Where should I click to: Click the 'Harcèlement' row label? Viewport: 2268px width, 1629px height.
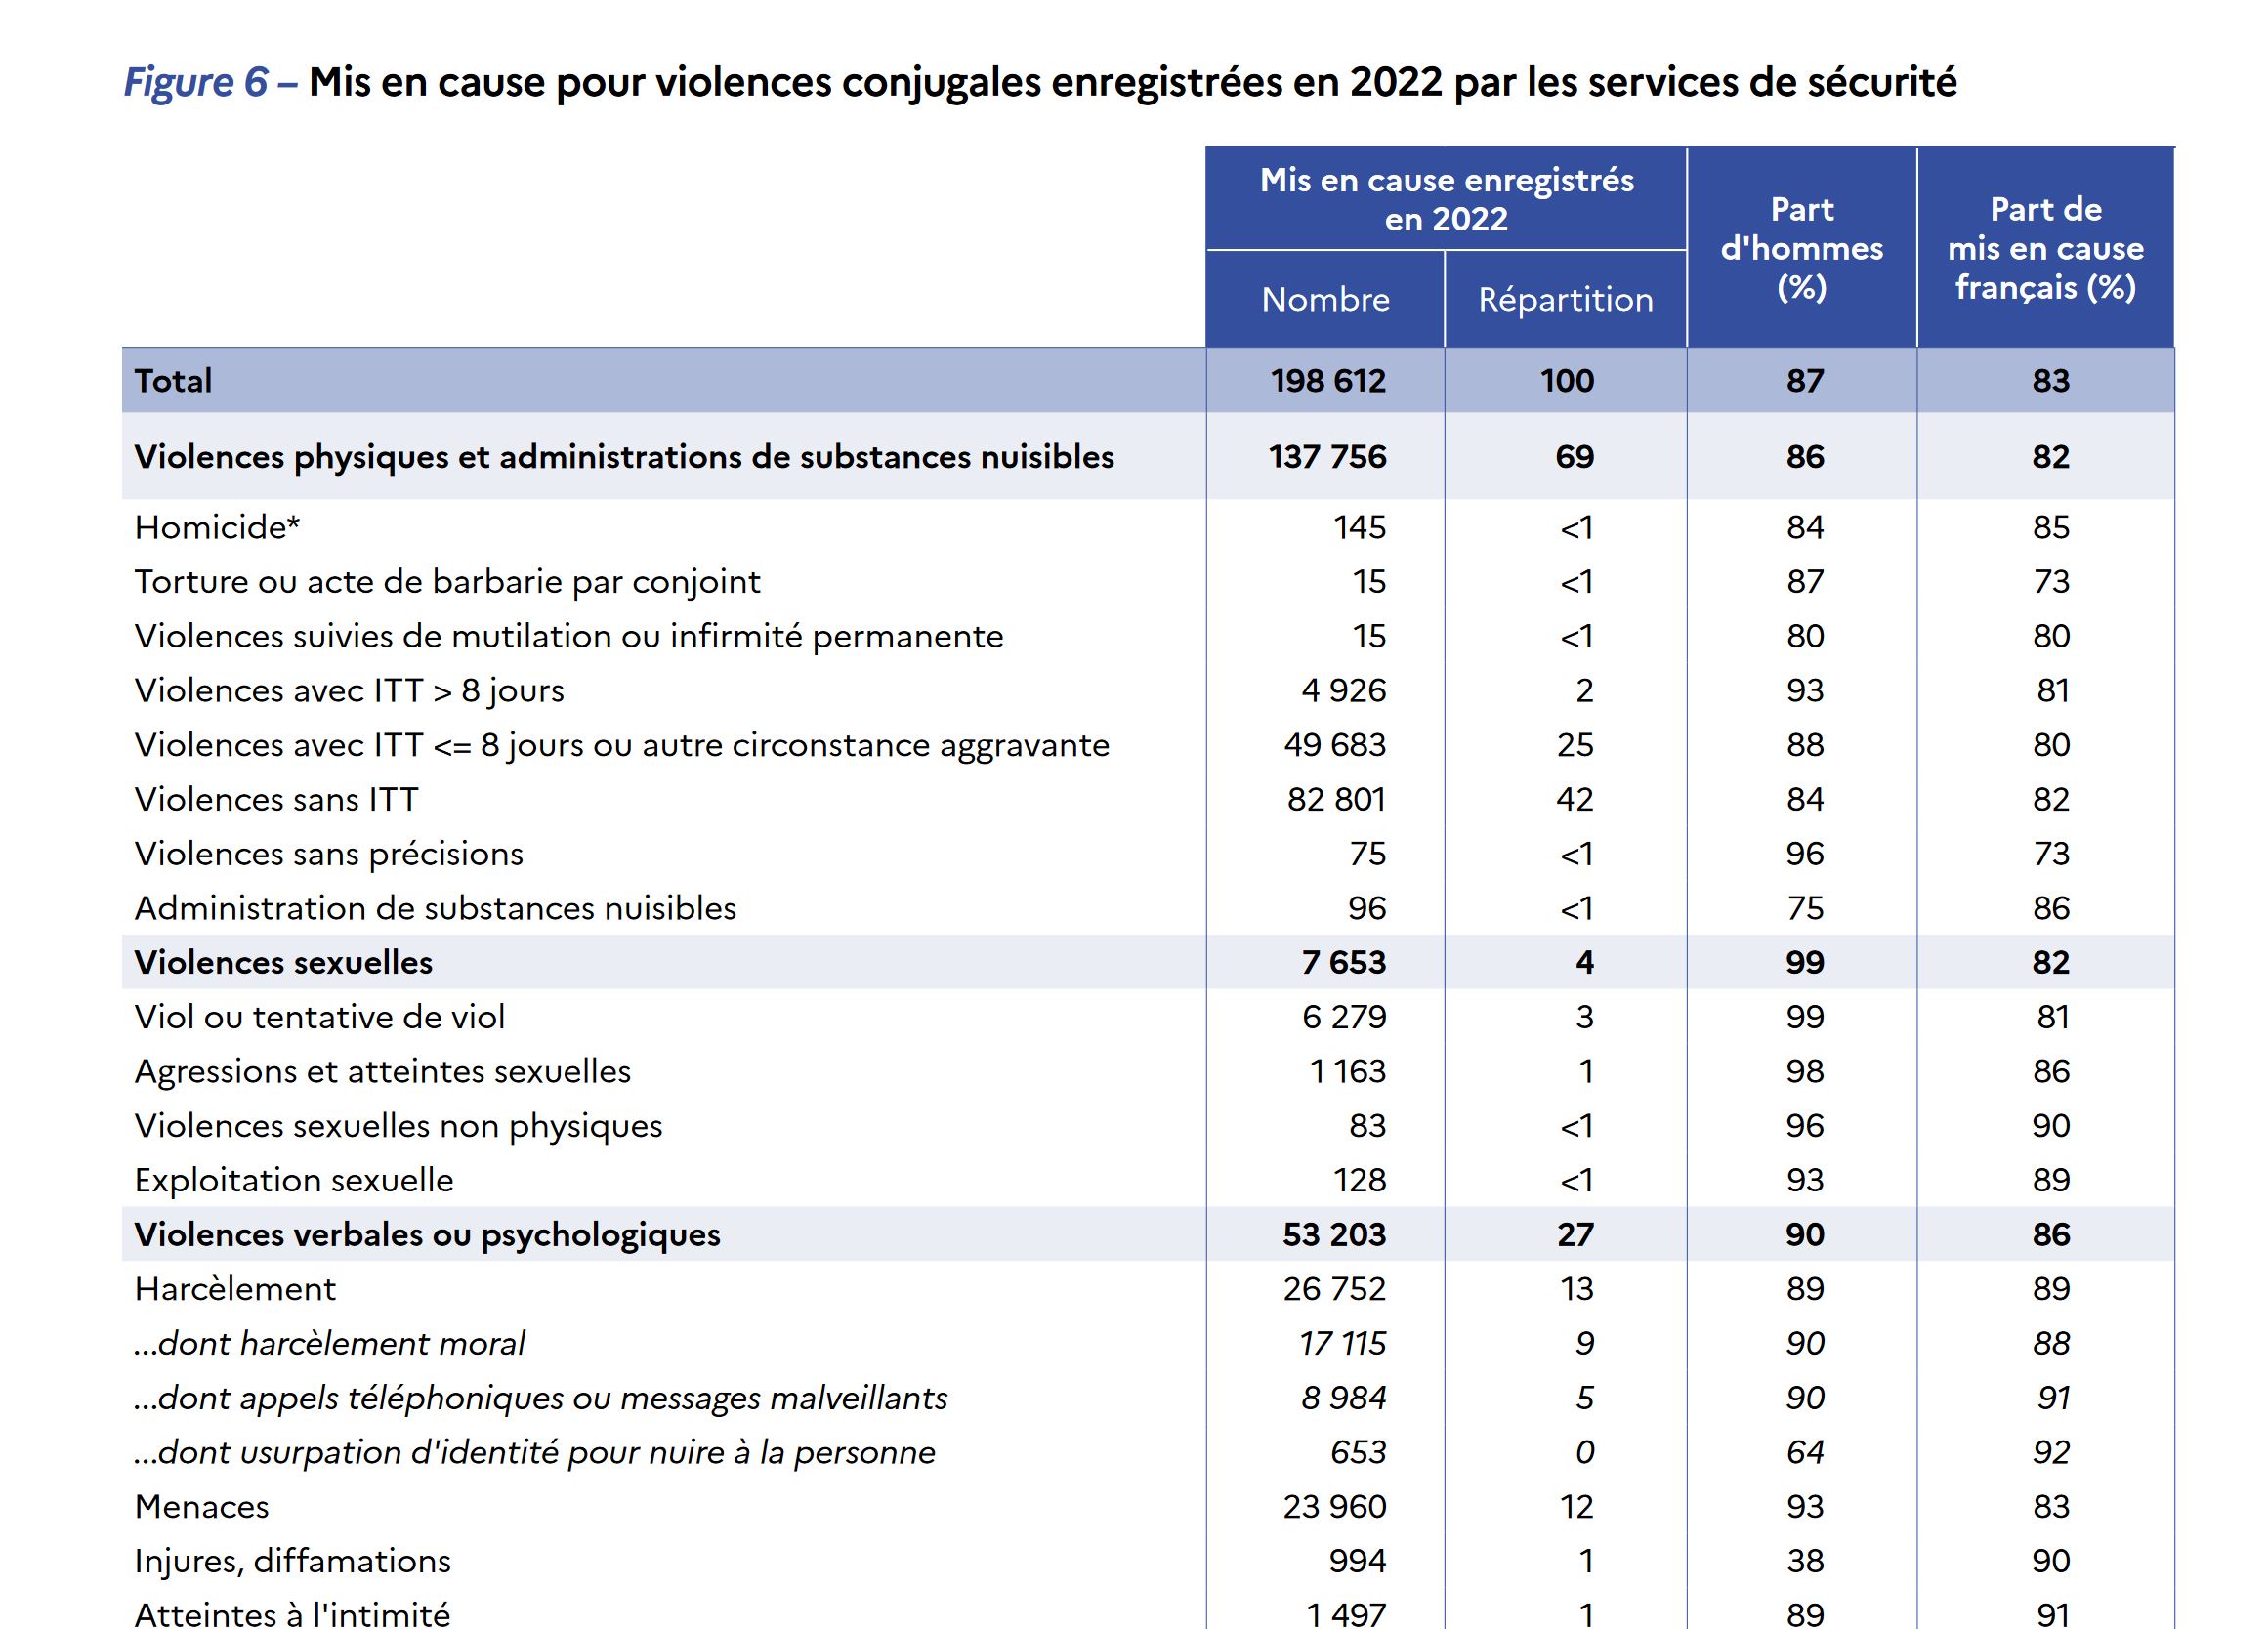pyautogui.click(x=235, y=1289)
